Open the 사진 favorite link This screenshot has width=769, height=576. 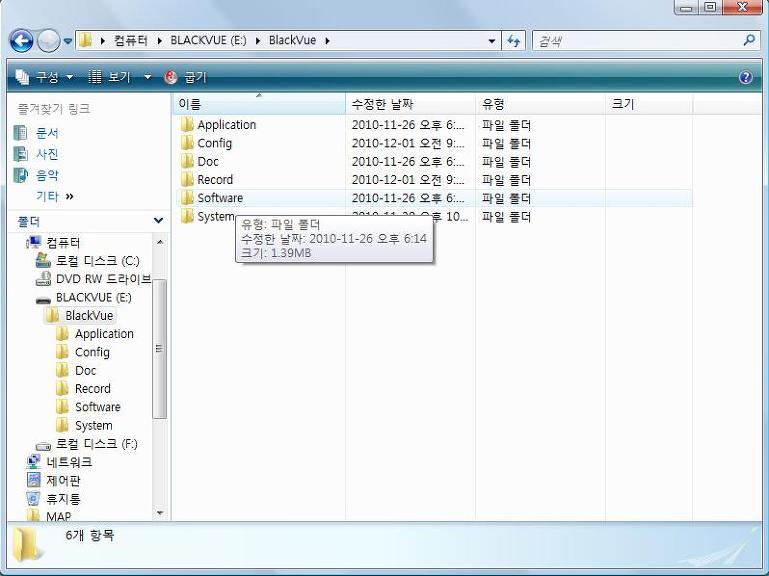(x=47, y=154)
